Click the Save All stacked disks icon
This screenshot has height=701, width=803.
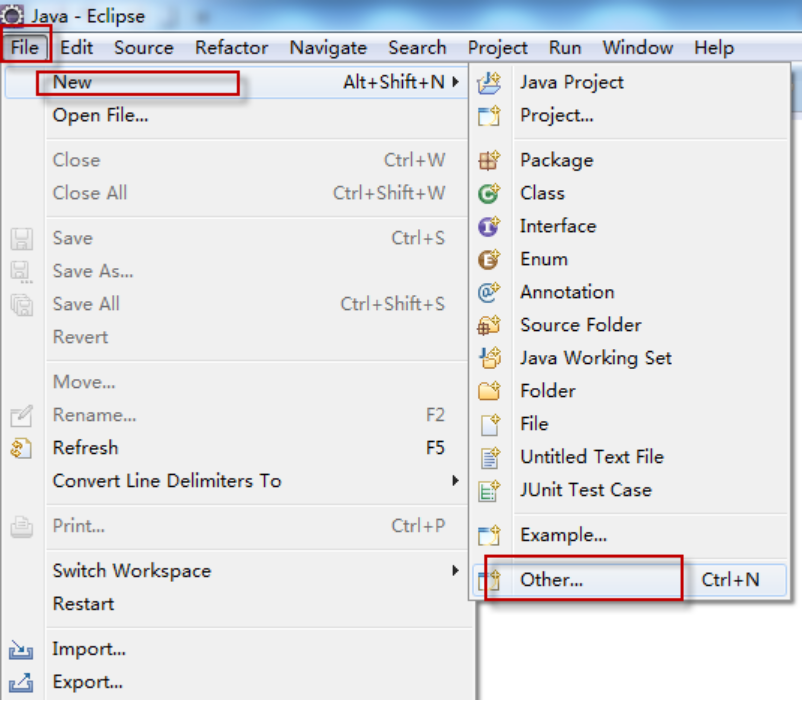coord(22,305)
